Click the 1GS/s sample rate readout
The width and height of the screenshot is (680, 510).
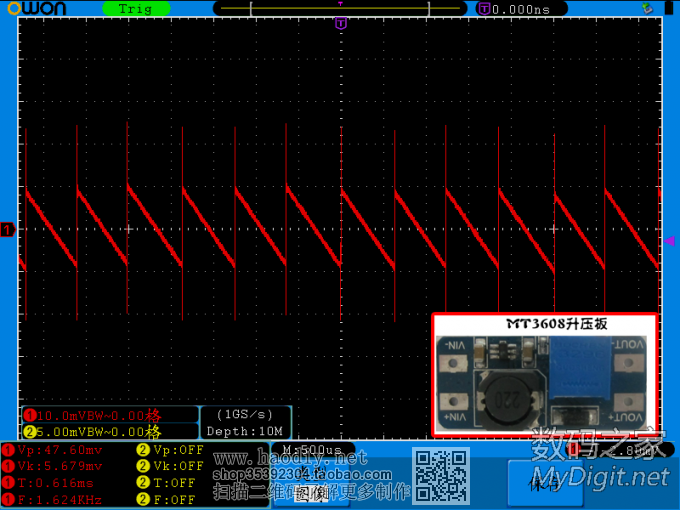point(244,413)
